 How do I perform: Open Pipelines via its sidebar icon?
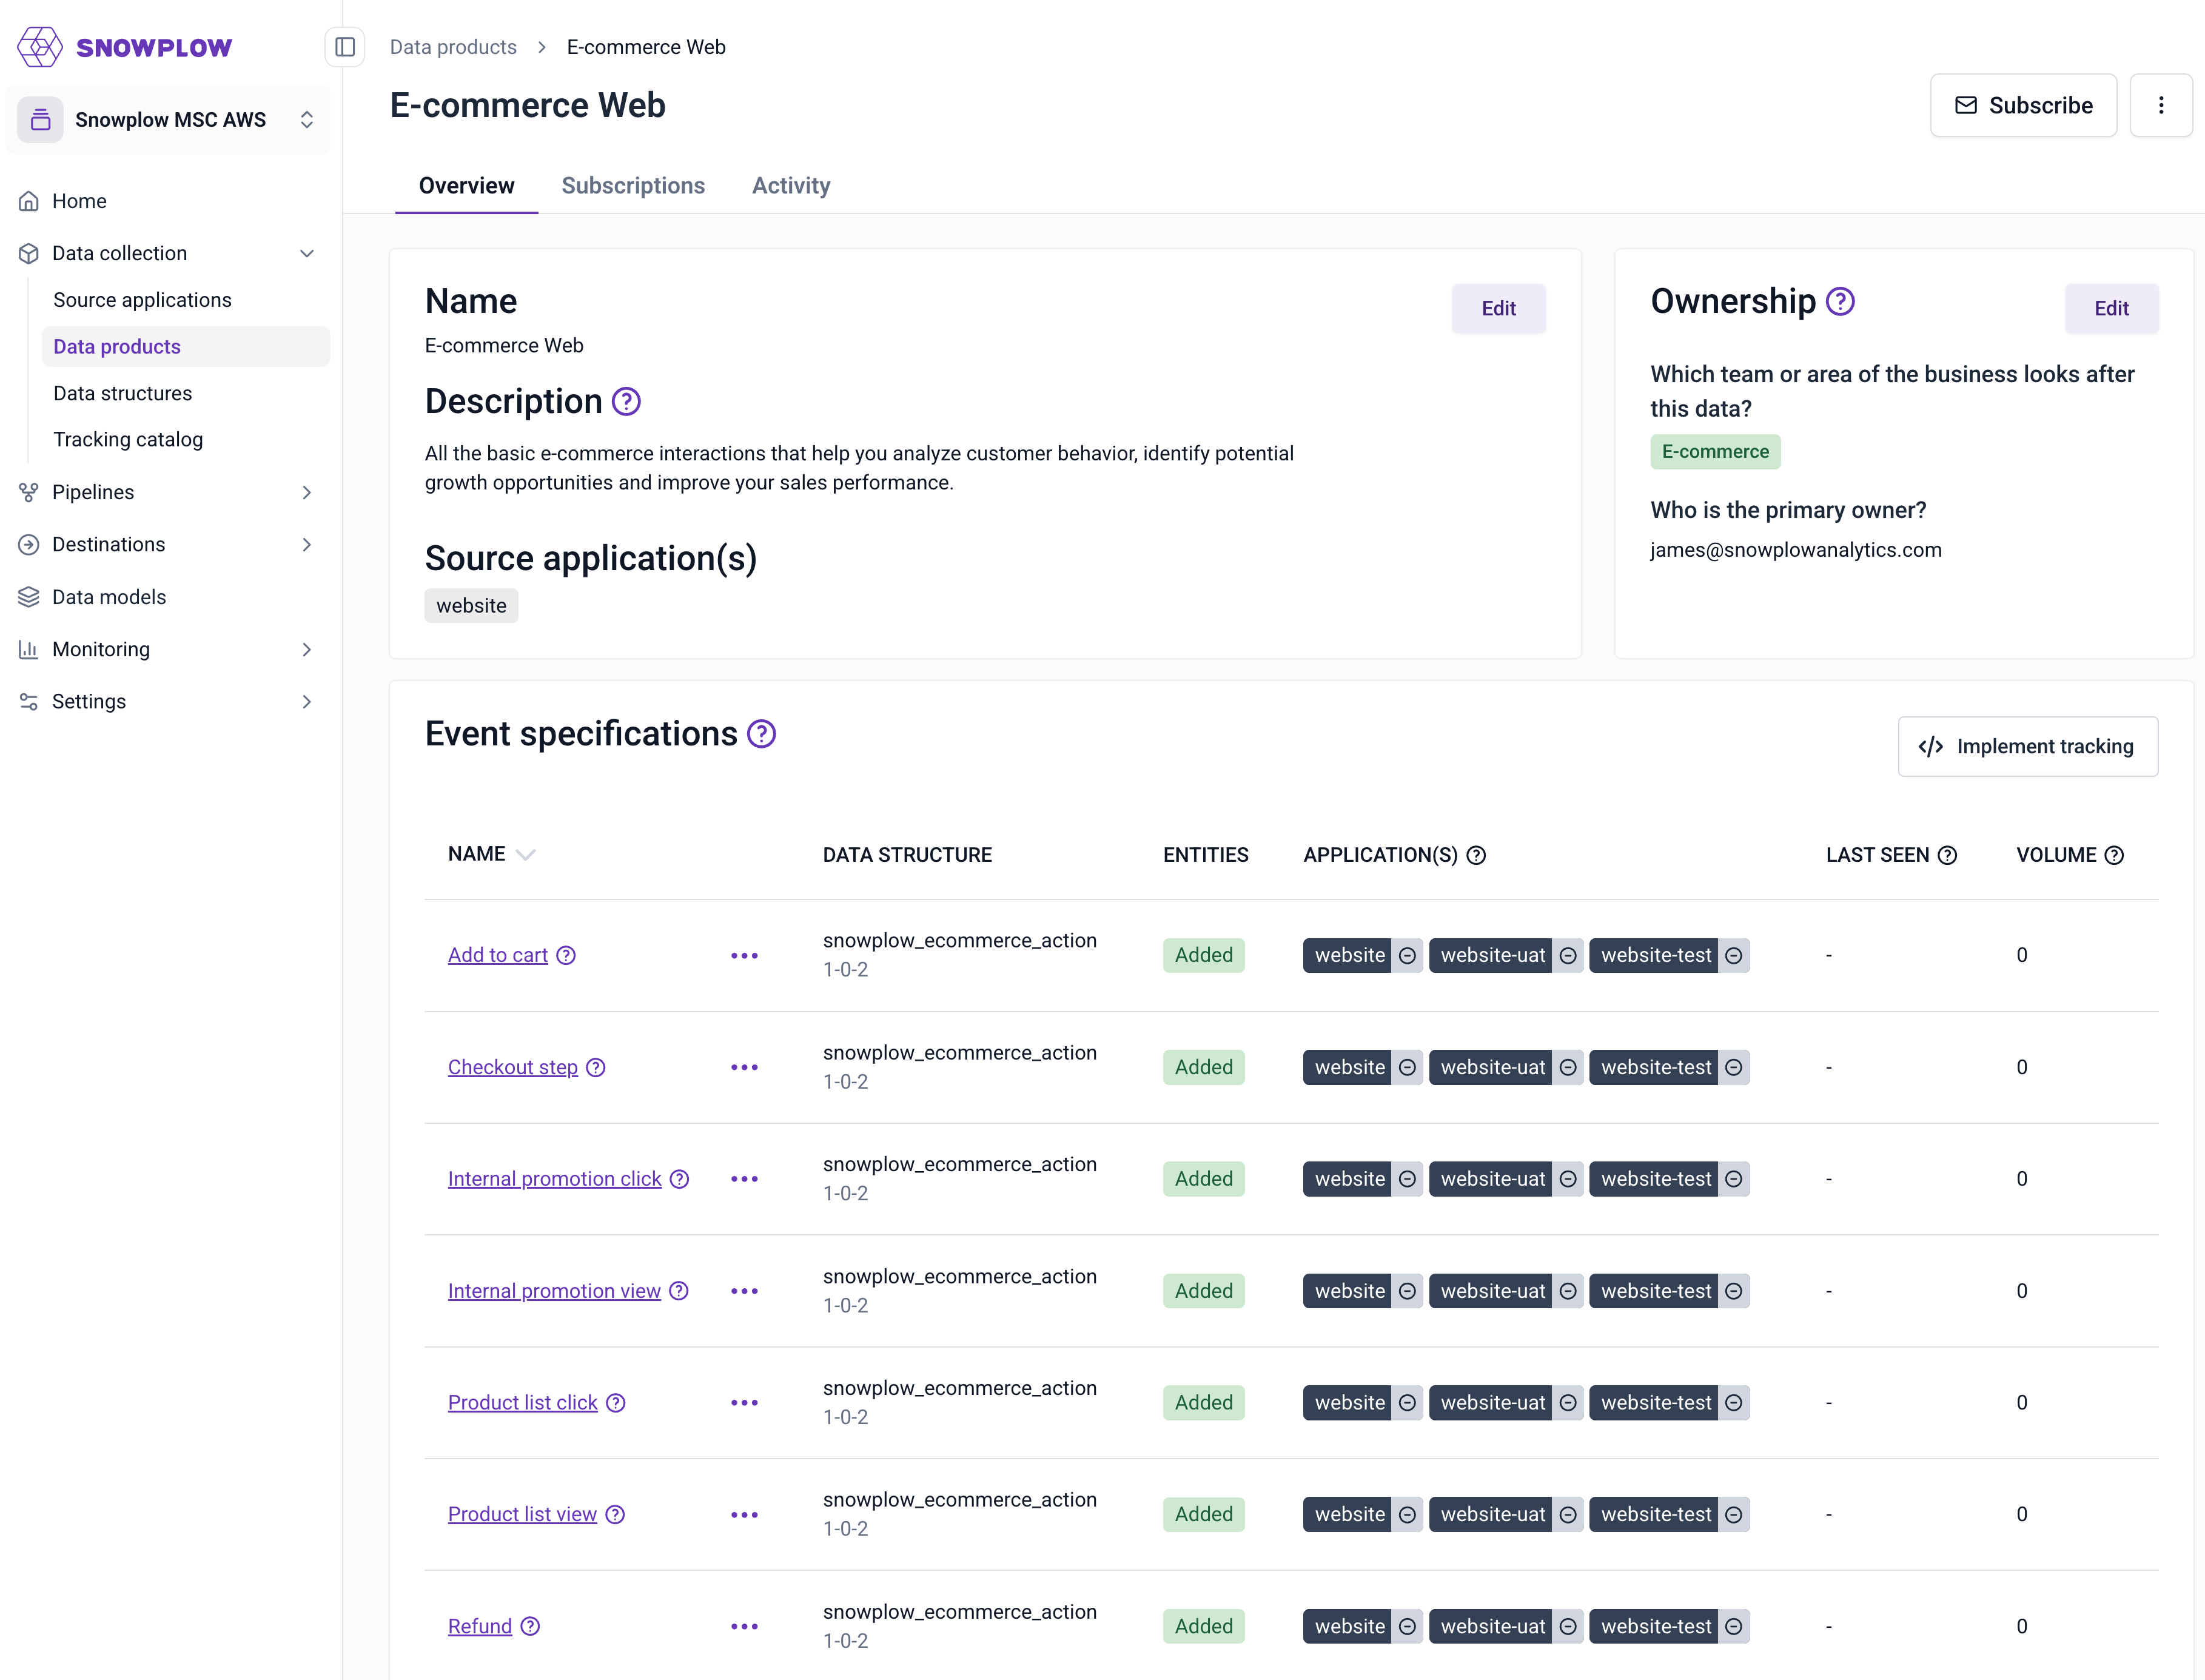29,491
